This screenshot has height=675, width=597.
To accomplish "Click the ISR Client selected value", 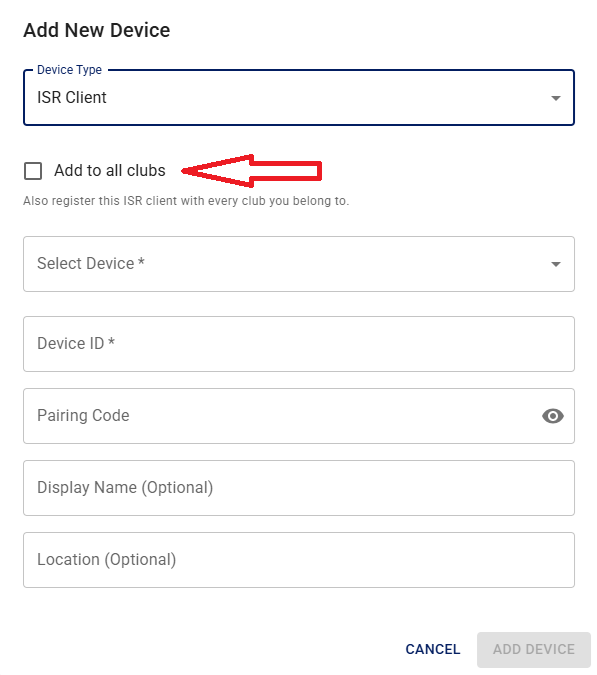I will (x=71, y=97).
